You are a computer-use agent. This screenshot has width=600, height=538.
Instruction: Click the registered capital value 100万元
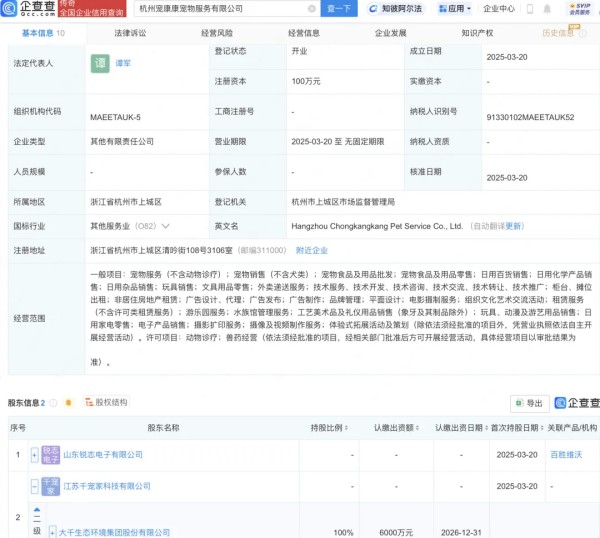[306, 81]
